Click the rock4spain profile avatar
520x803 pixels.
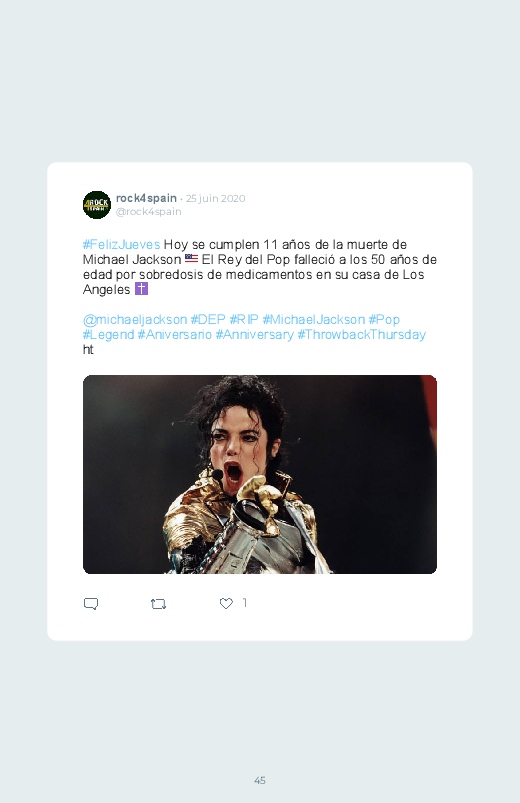[97, 205]
